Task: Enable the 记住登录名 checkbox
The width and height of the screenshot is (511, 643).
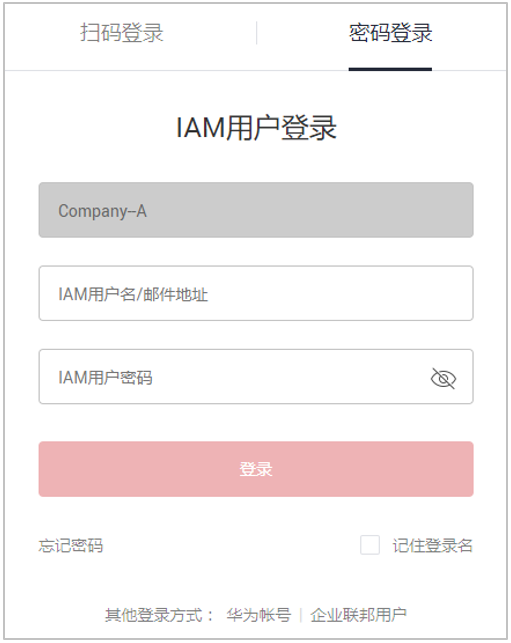Action: (x=370, y=545)
